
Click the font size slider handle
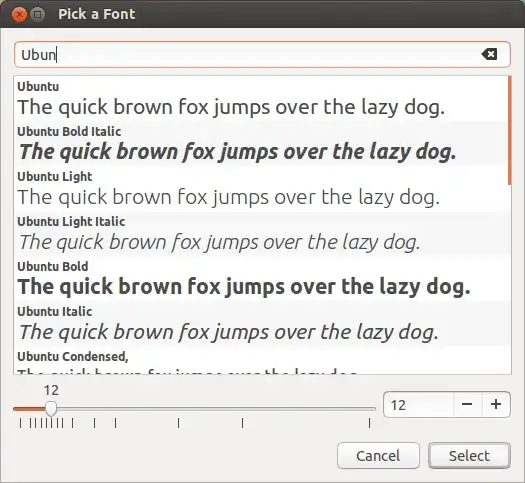click(51, 409)
